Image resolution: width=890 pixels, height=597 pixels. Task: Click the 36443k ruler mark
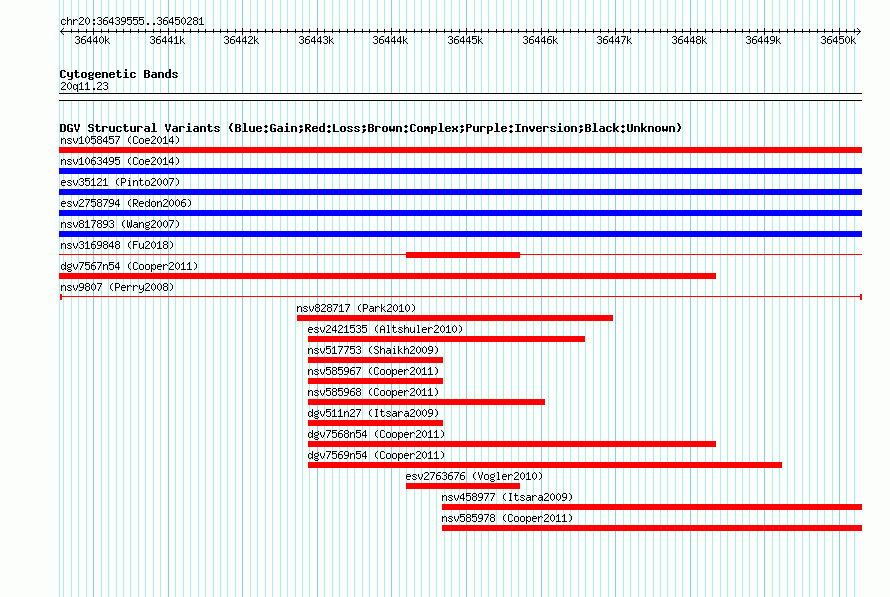(x=316, y=40)
